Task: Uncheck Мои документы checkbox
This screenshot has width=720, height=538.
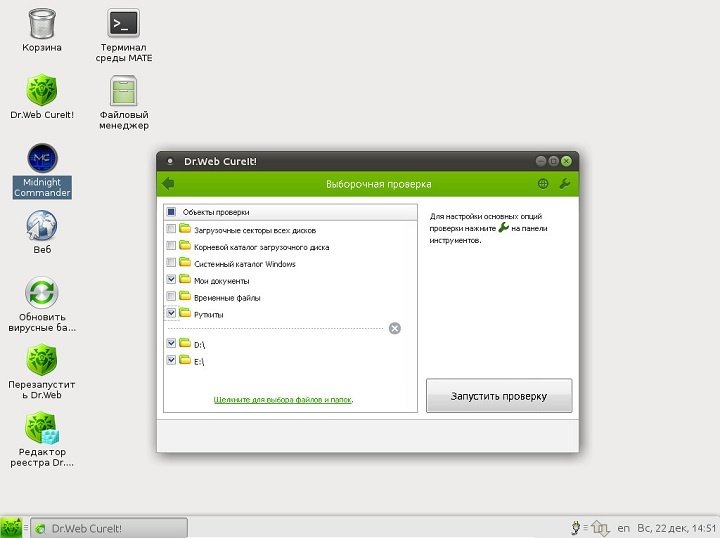Action: coord(171,280)
